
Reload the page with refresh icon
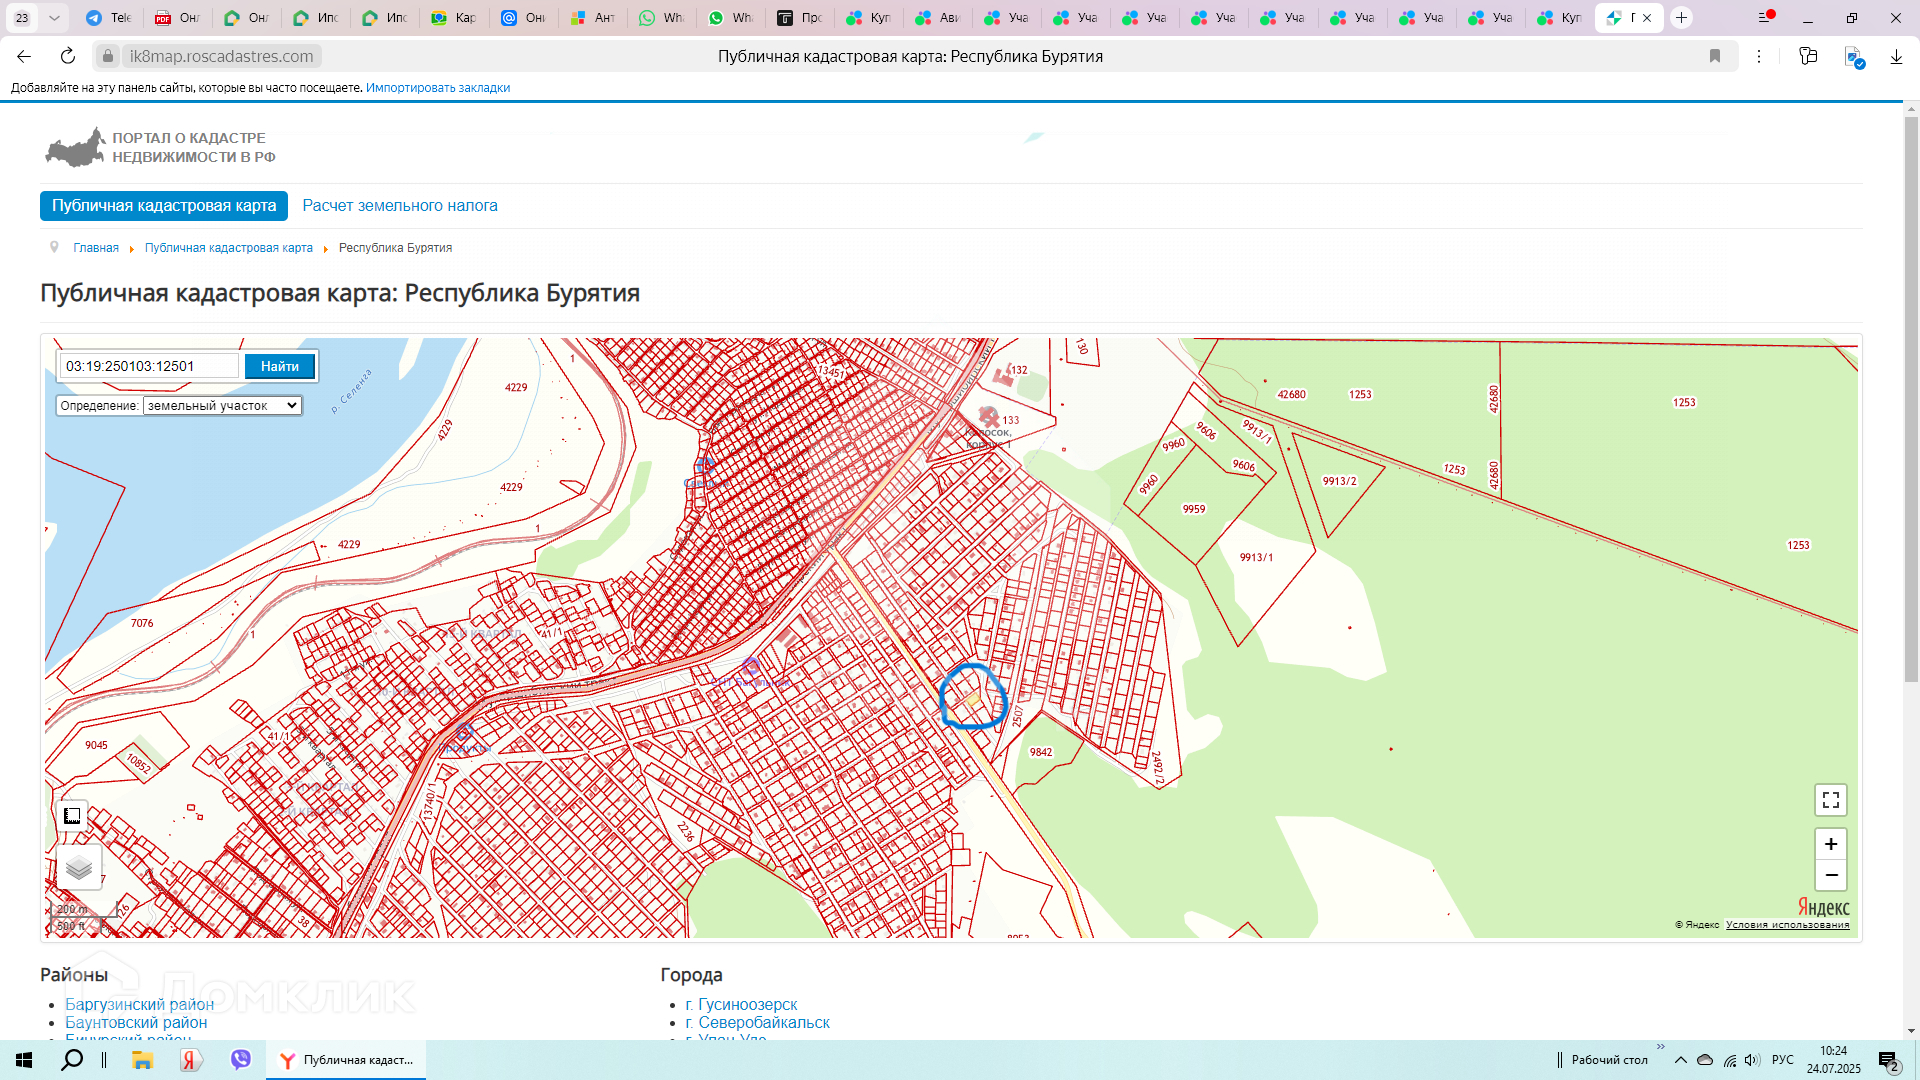(x=68, y=56)
